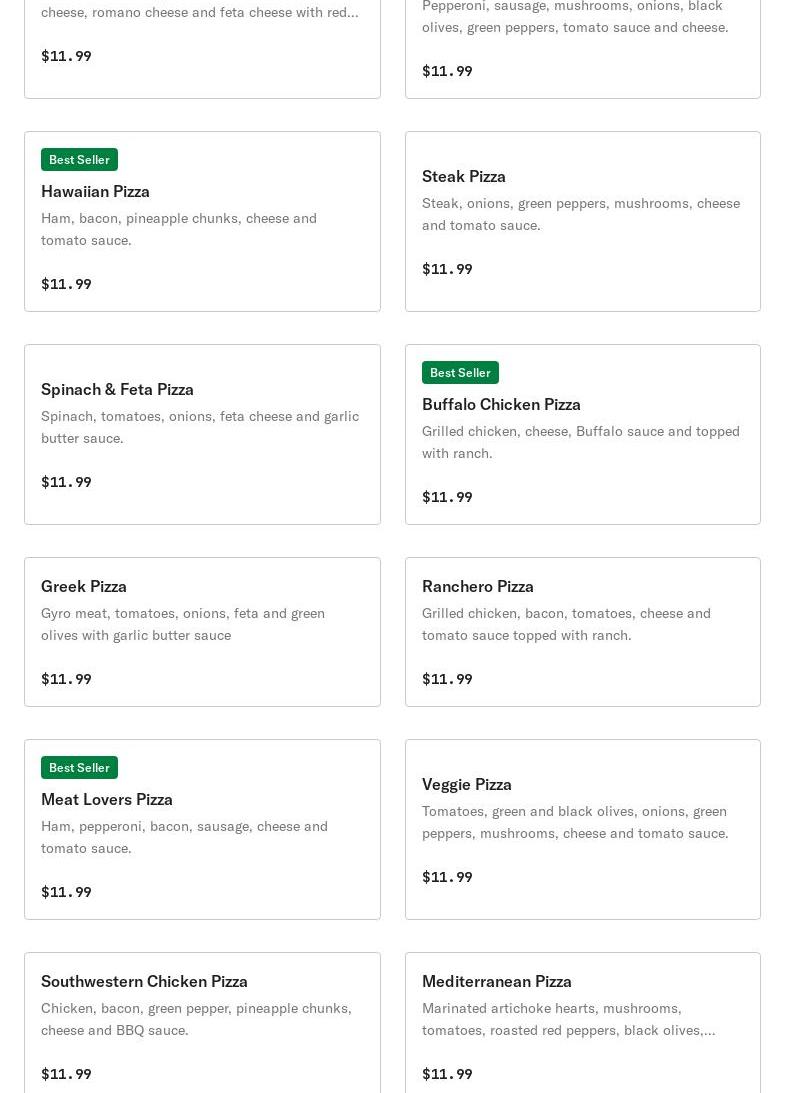Click the Best Seller badge above Meat Lovers Pizza
The height and width of the screenshot is (1093, 785).
pyautogui.click(x=79, y=768)
